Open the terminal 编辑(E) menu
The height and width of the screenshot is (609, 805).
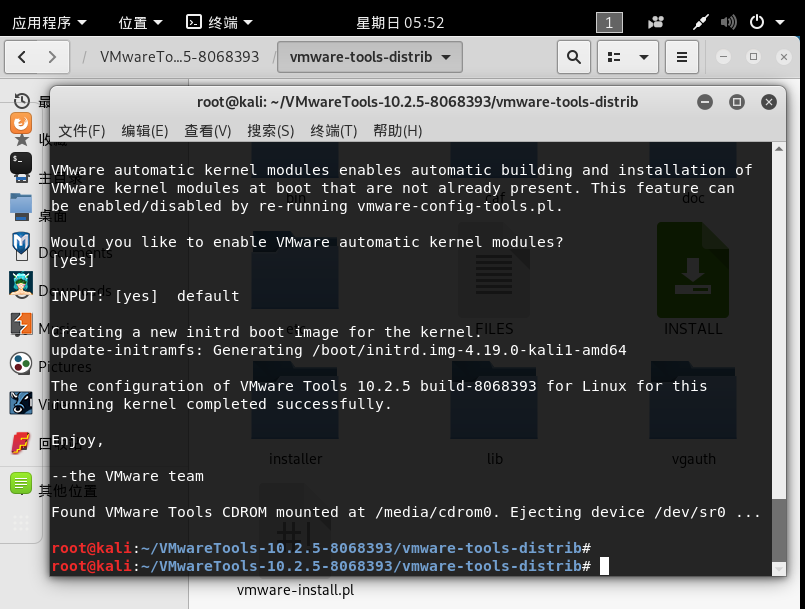coord(145,131)
